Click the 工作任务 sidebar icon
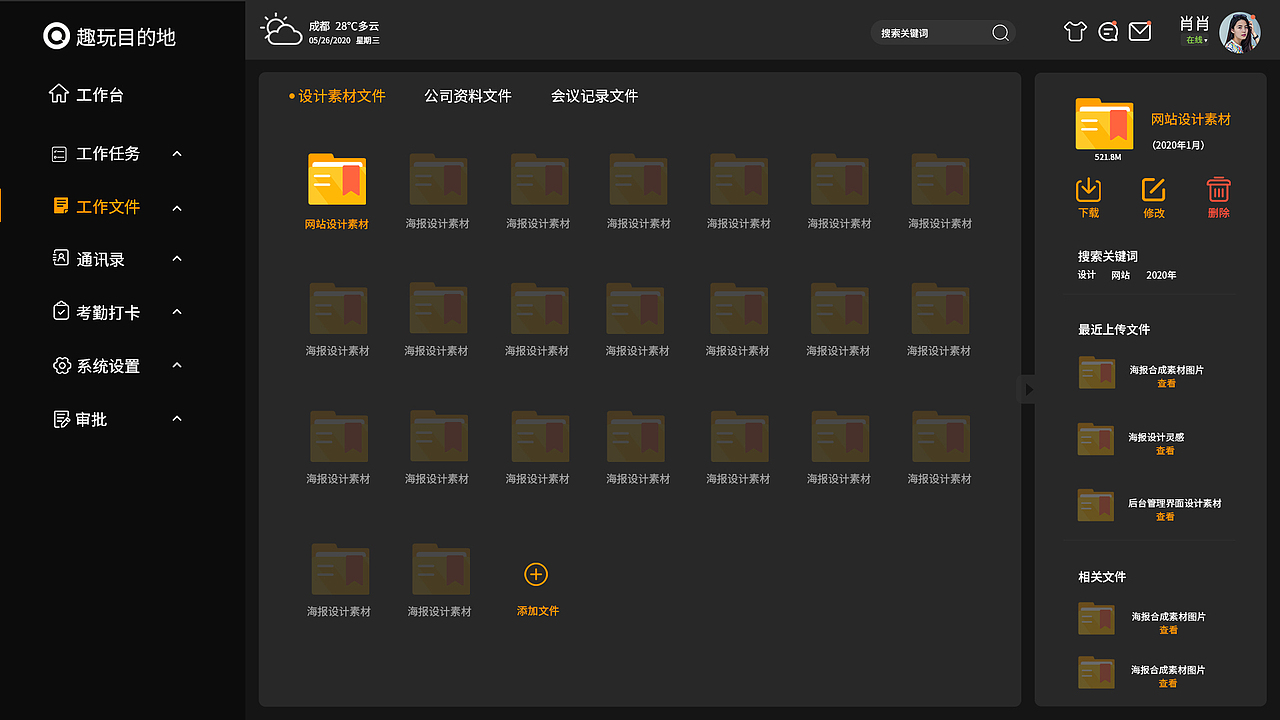Screen dimensions: 1280x720 tap(60, 154)
